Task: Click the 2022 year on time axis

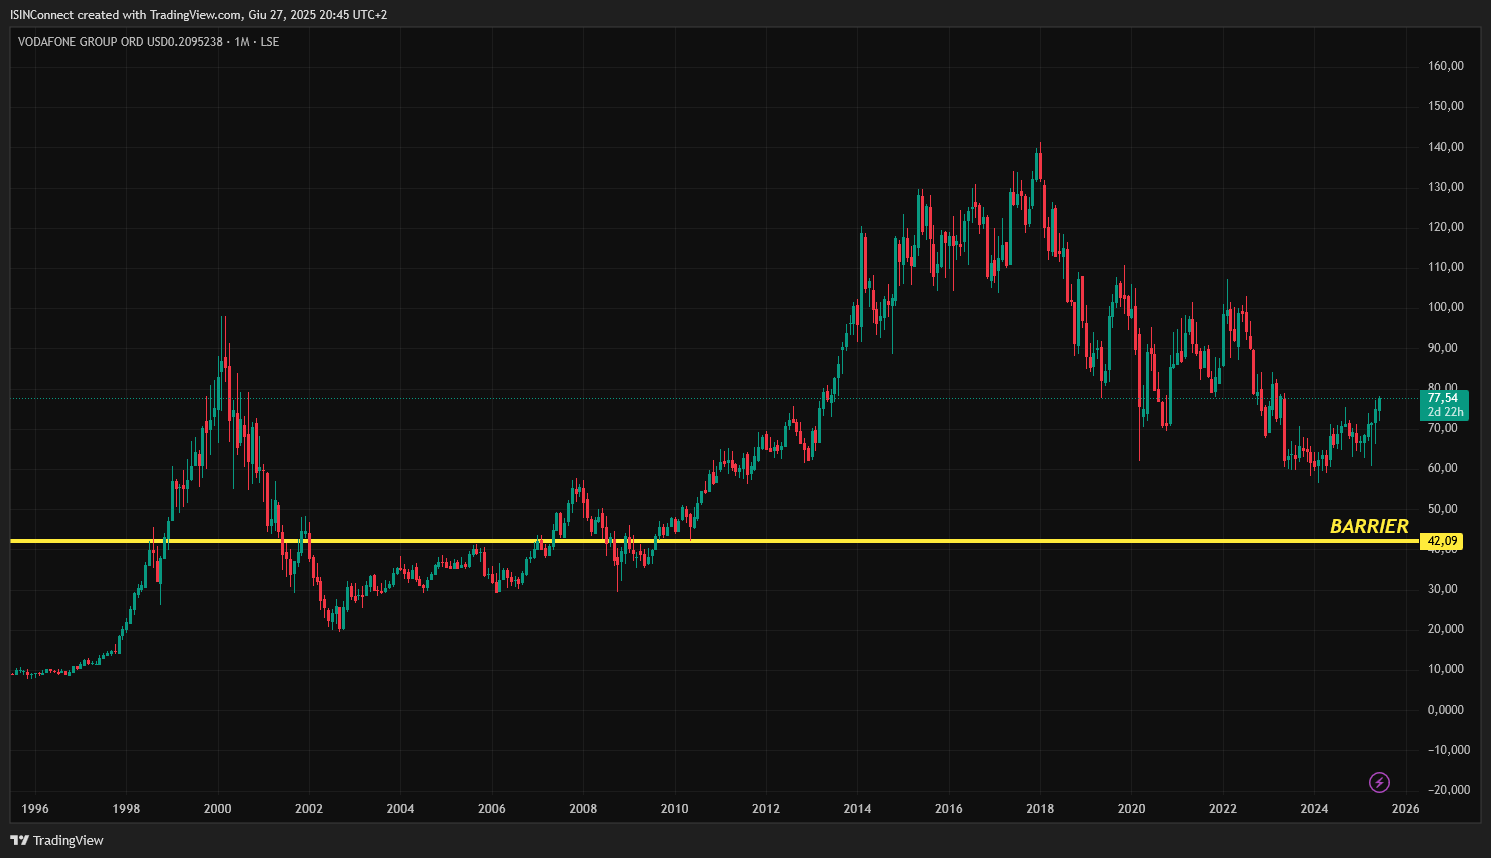Action: point(1223,809)
